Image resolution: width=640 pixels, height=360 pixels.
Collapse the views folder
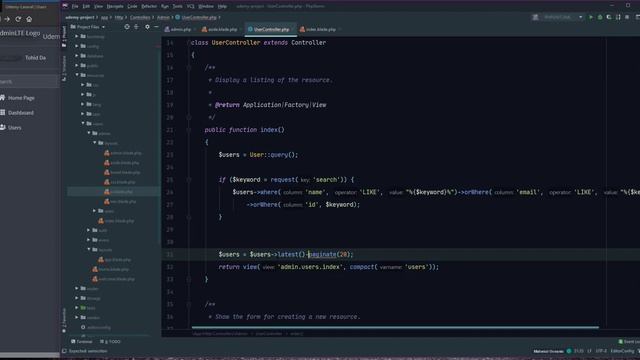[x=82, y=123]
